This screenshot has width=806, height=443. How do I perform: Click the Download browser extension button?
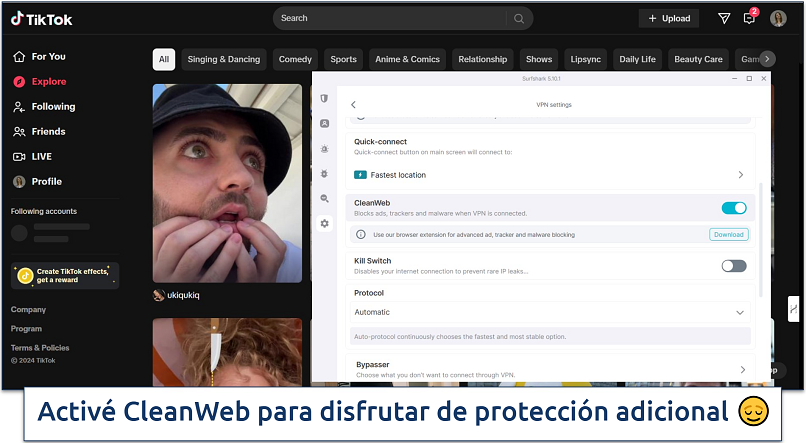[728, 235]
